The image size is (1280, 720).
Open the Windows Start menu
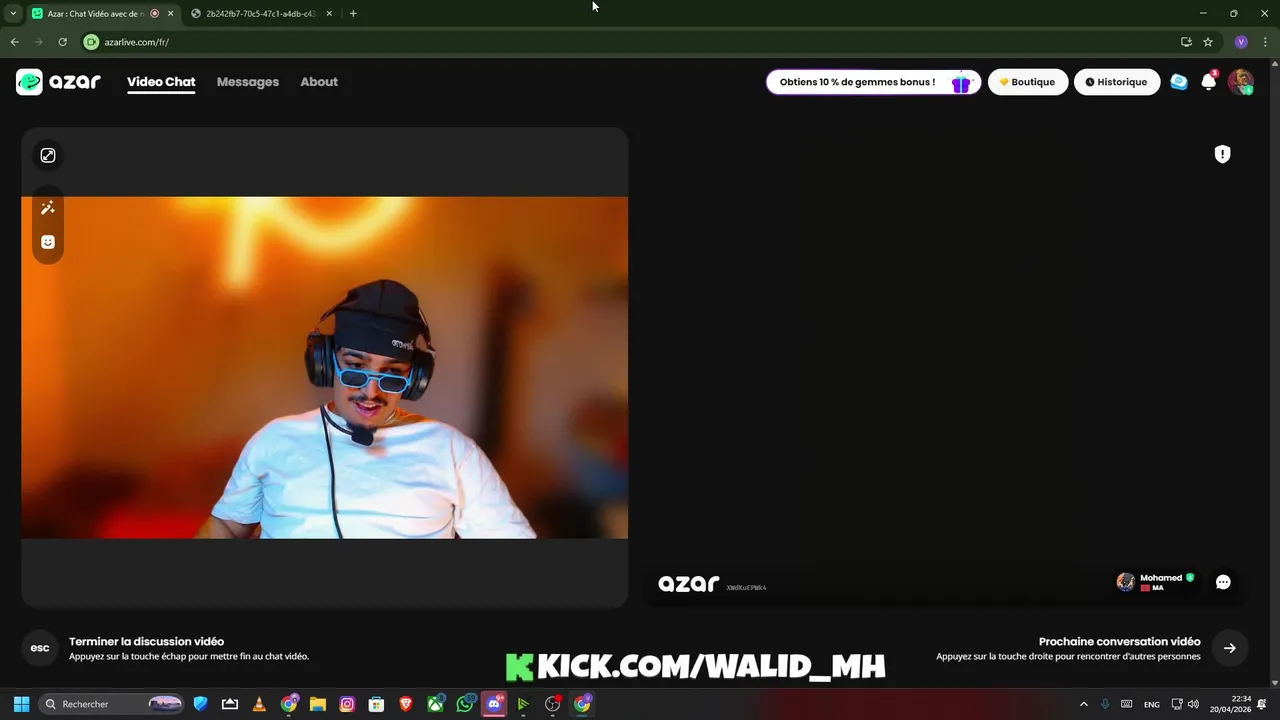pos(21,704)
